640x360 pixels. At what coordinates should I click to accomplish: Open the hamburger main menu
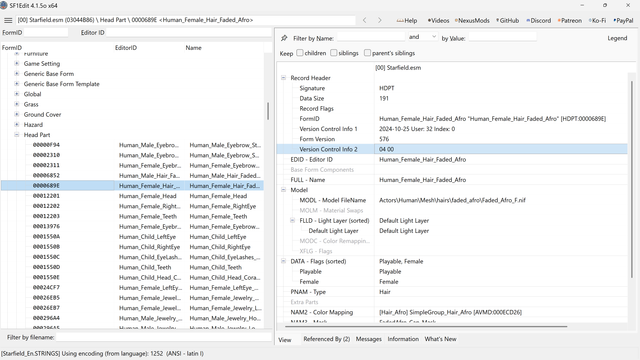click(8, 20)
